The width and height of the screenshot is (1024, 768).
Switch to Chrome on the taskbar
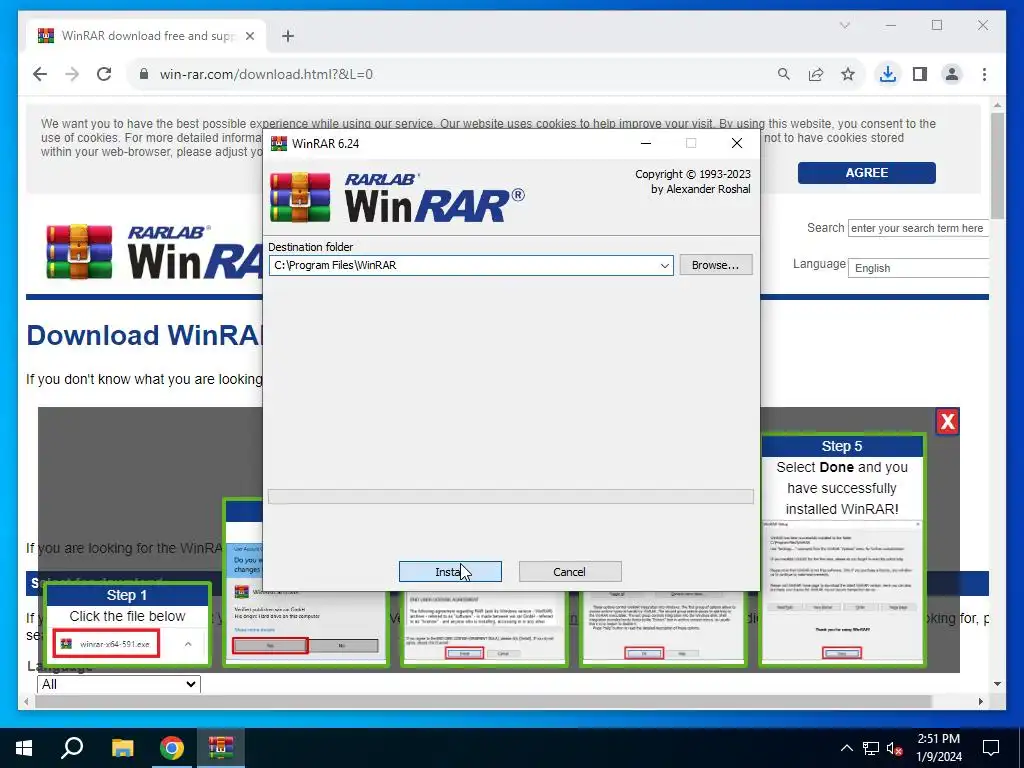tap(172, 748)
